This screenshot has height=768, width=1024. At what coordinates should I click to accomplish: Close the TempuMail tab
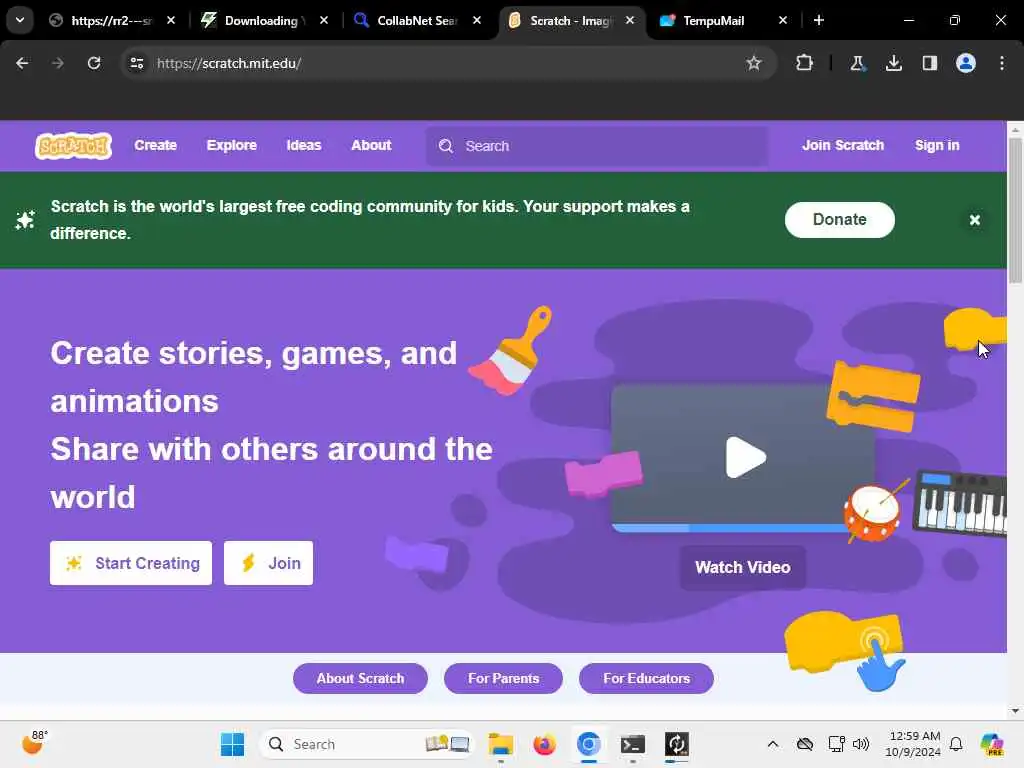tap(783, 20)
